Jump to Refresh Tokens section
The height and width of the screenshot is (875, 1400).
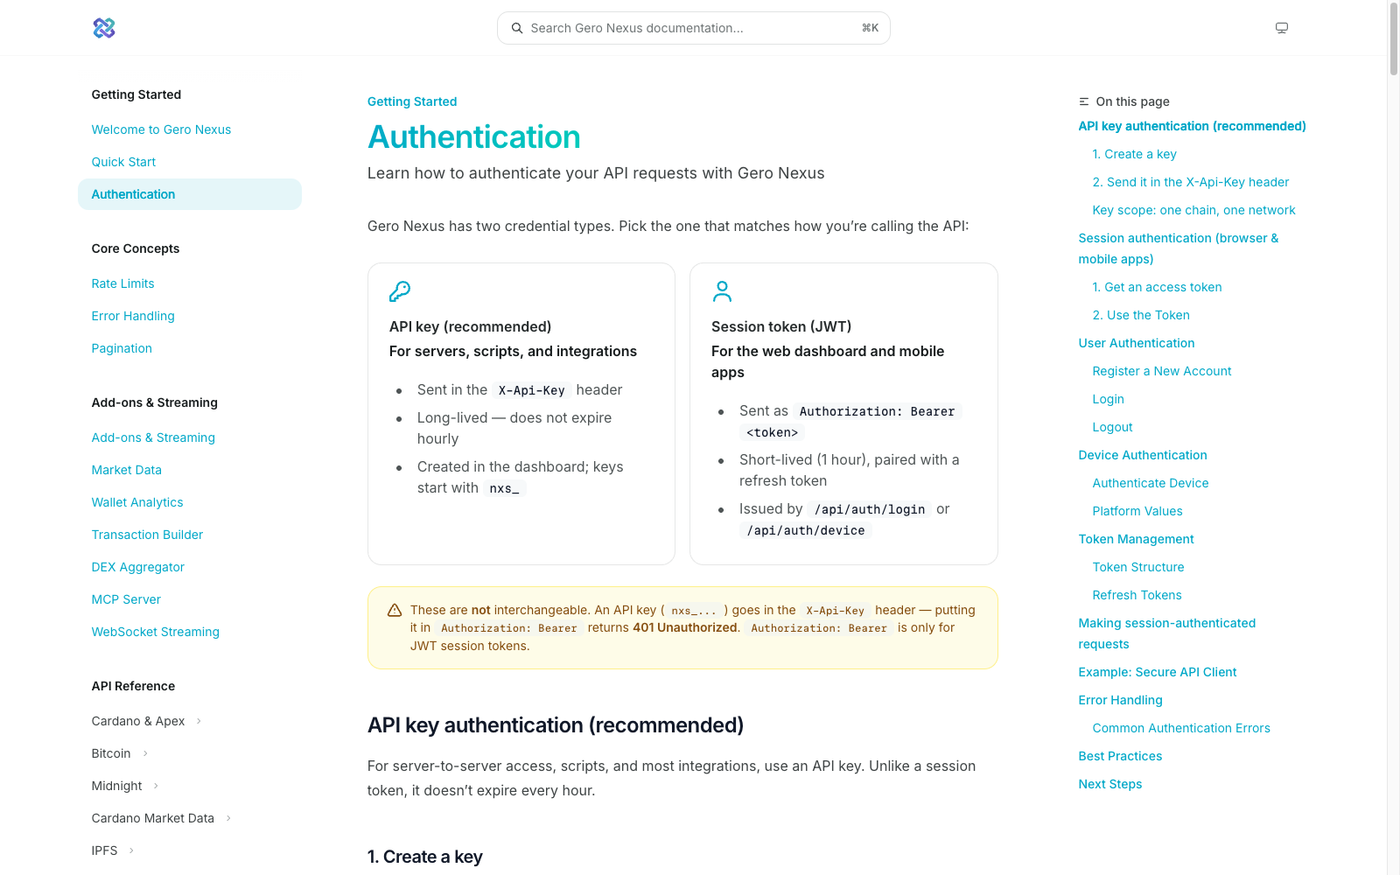1136,595
